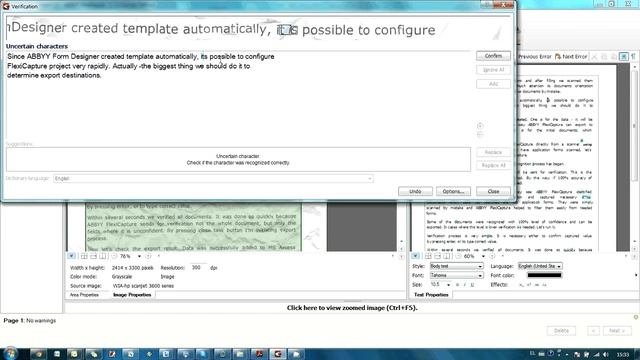Image resolution: width=640 pixels, height=360 pixels.
Task: Open the Windows Start orb
Action: pyautogui.click(x=10, y=353)
